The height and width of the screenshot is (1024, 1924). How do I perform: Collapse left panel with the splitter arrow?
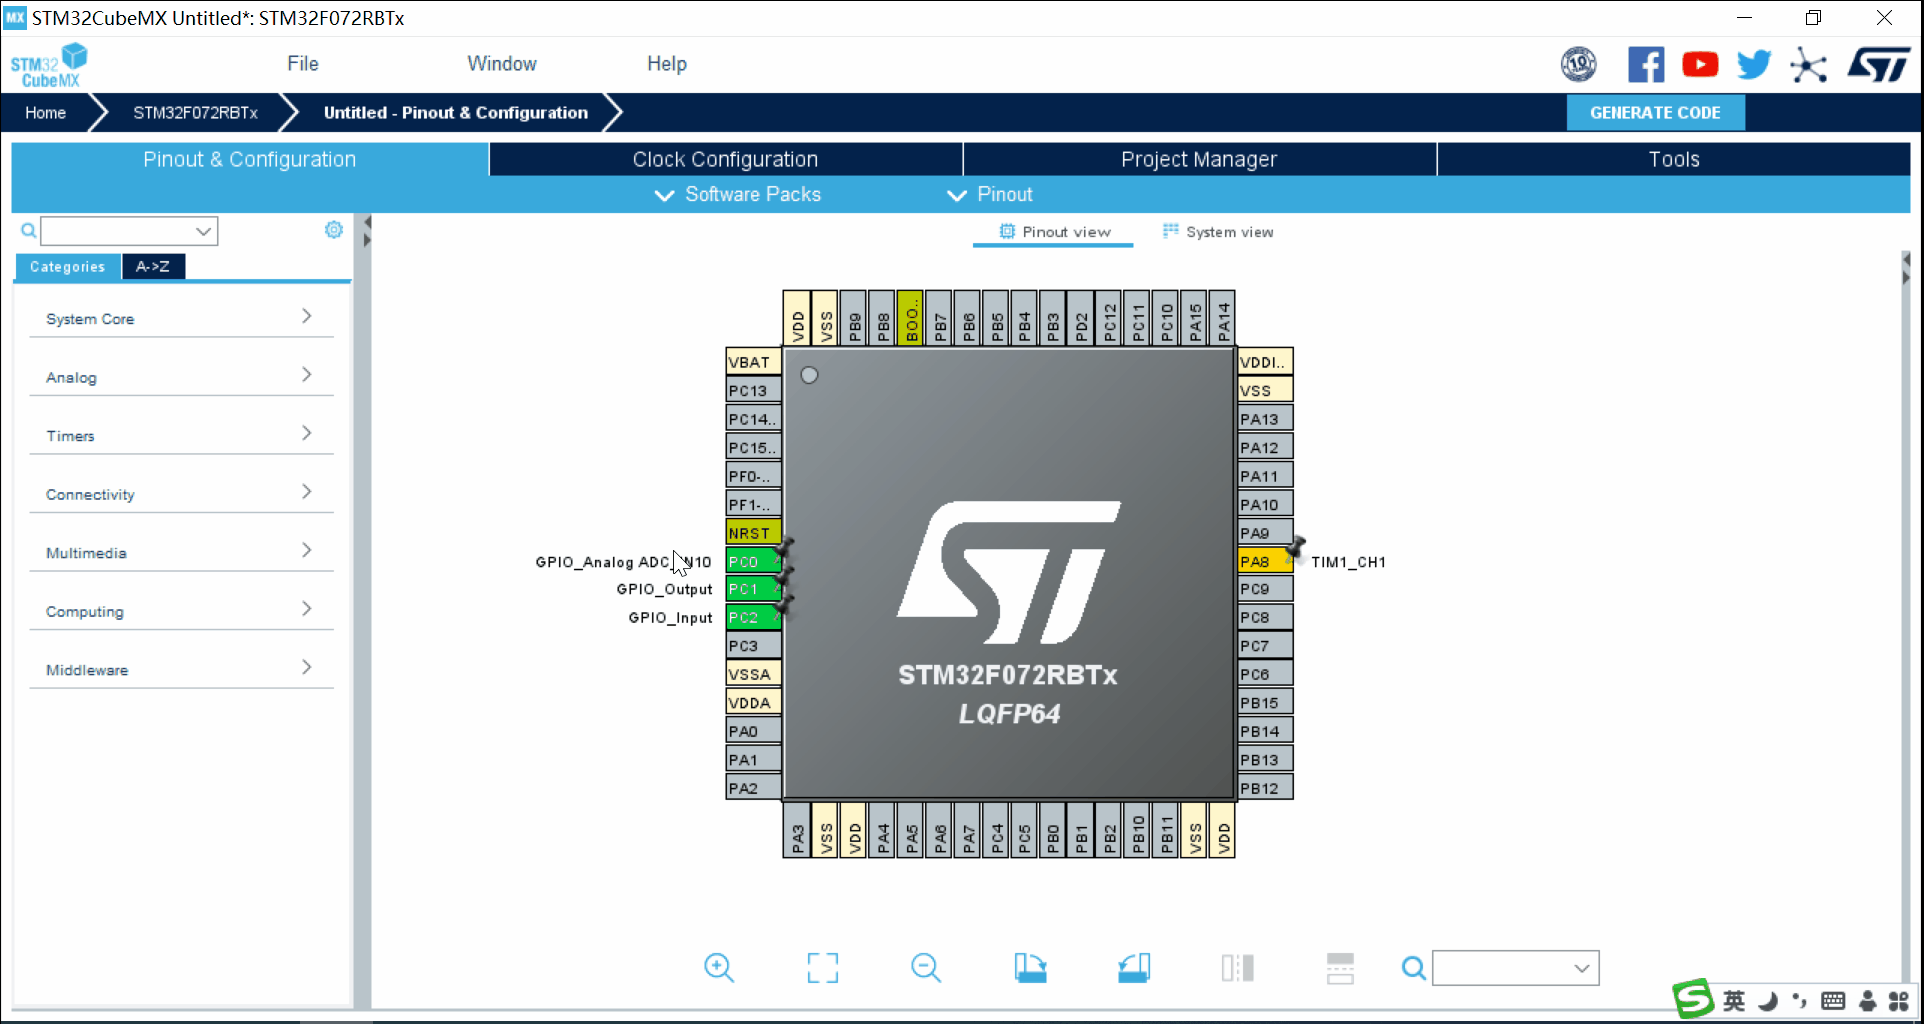click(x=367, y=222)
